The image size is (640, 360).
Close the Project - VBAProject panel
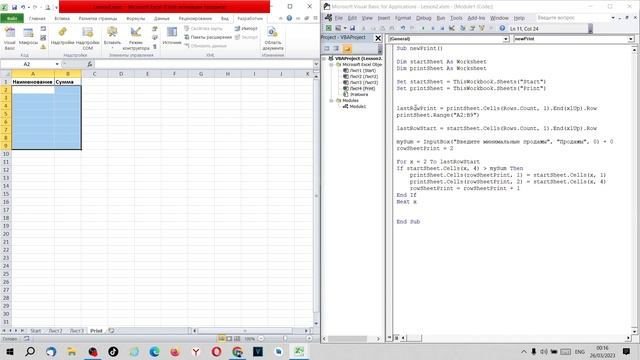pos(378,38)
